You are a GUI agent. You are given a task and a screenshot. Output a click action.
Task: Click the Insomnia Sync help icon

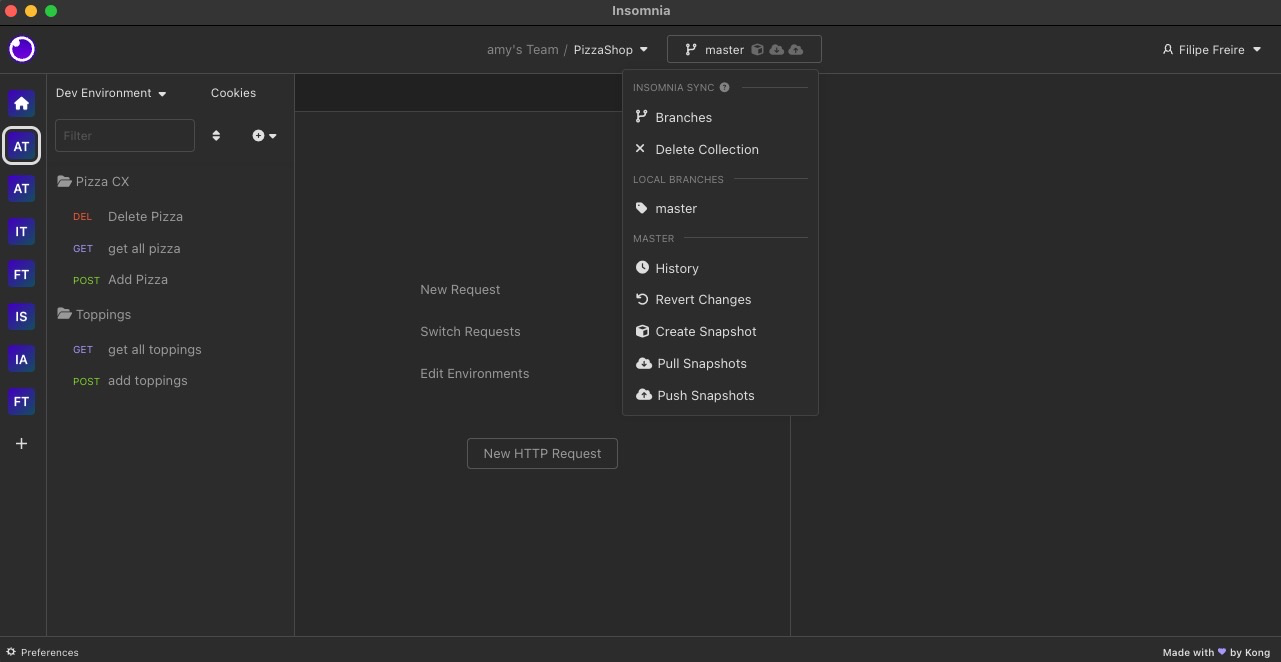click(724, 87)
